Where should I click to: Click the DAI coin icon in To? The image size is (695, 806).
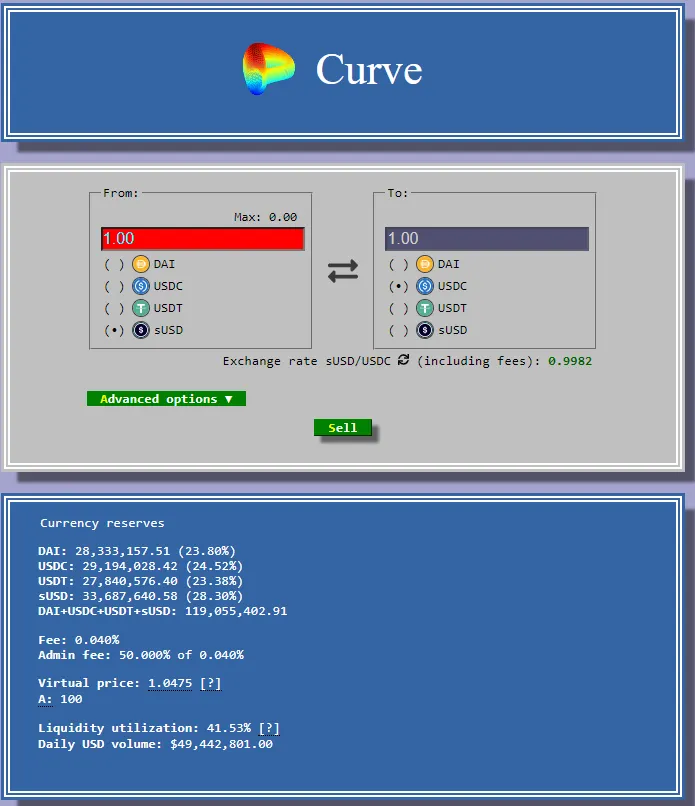click(x=425, y=264)
